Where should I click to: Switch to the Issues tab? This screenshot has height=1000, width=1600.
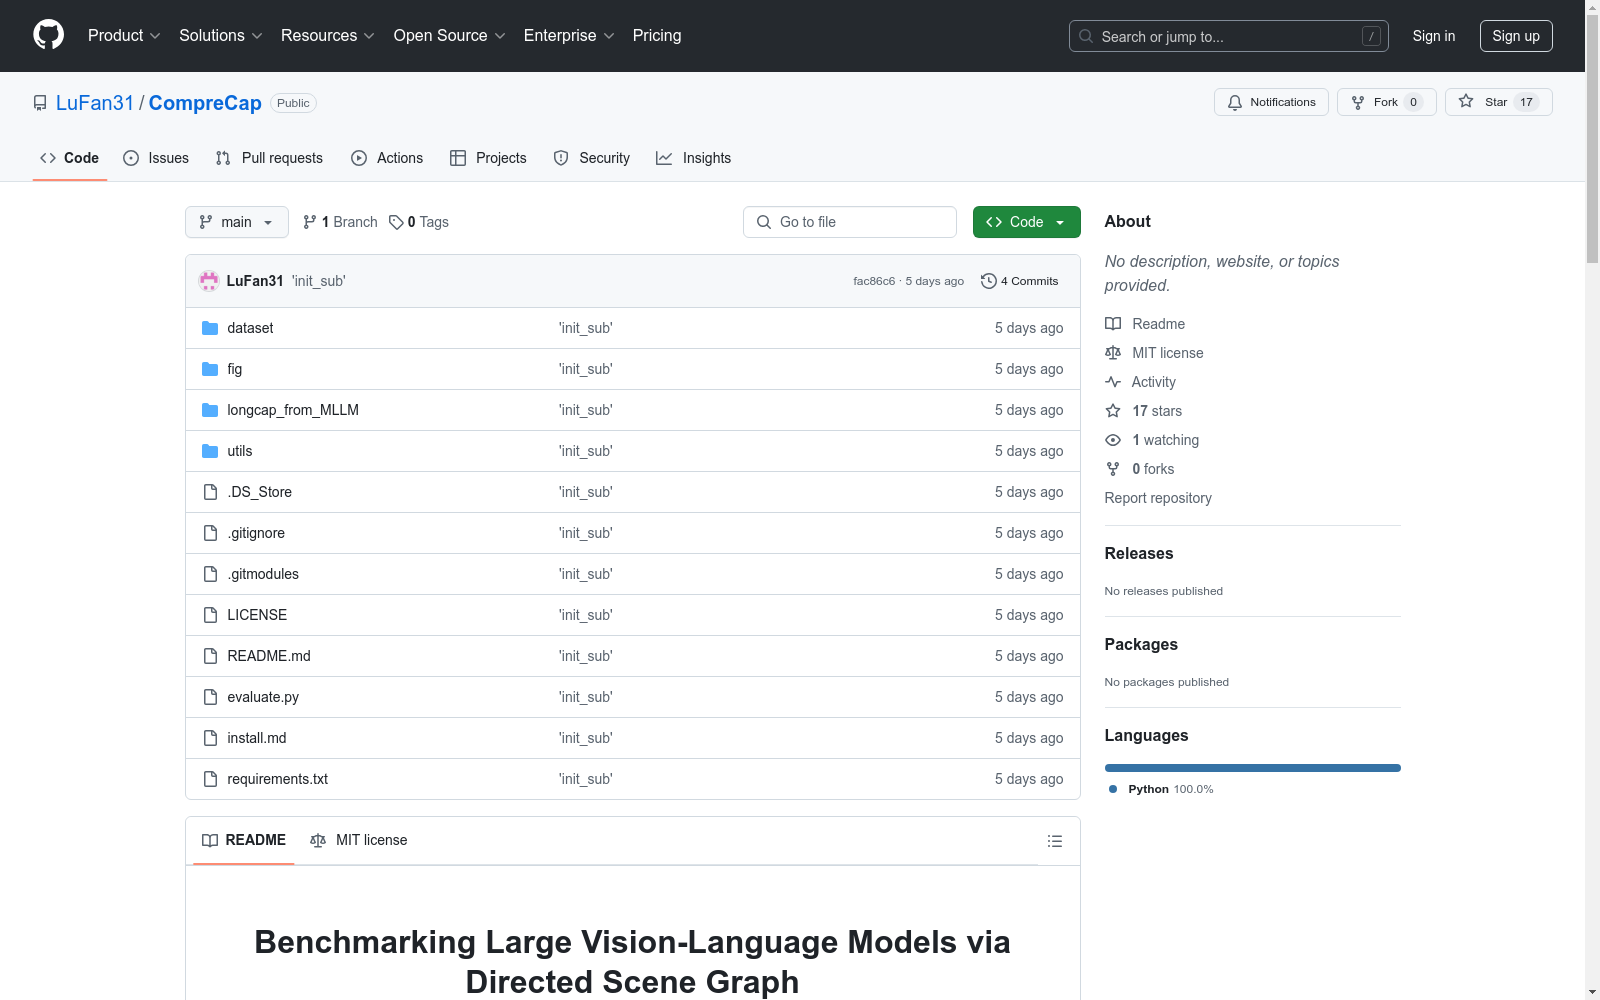156,158
